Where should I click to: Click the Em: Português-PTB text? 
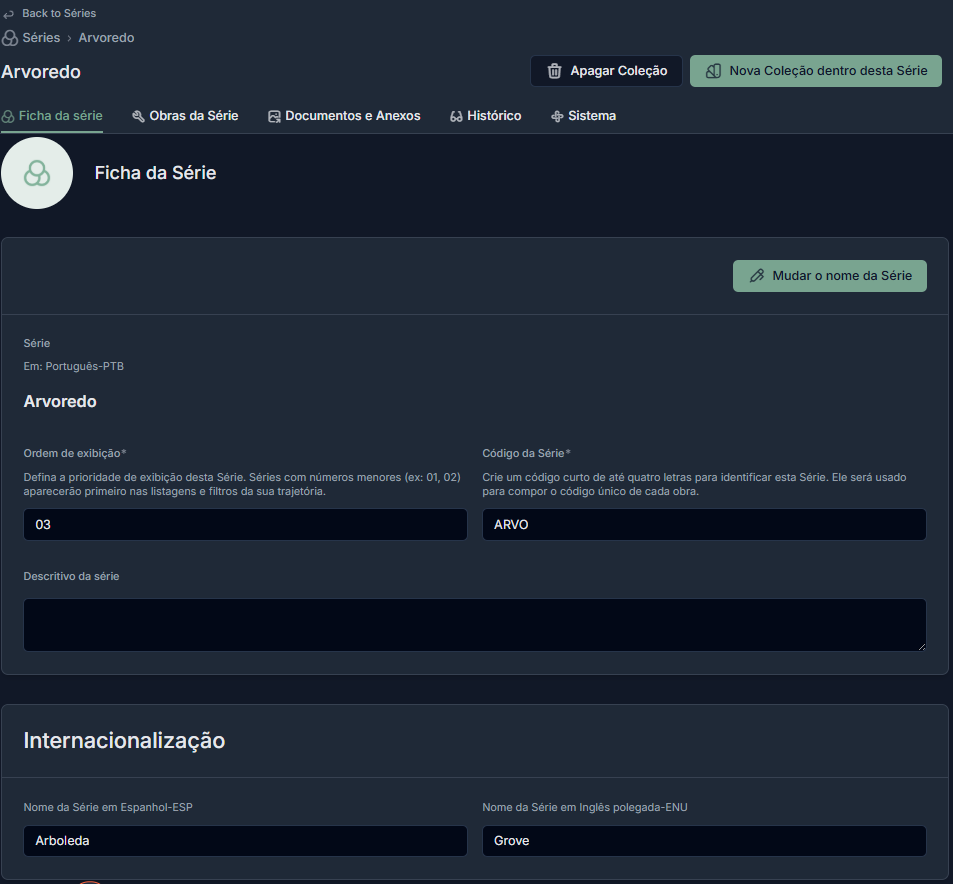(74, 366)
